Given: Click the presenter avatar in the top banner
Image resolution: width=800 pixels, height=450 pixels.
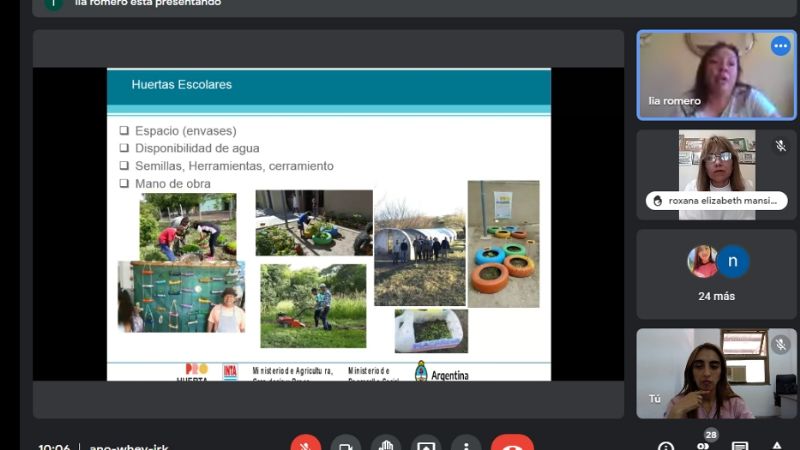Looking at the screenshot, I should pos(52,3).
